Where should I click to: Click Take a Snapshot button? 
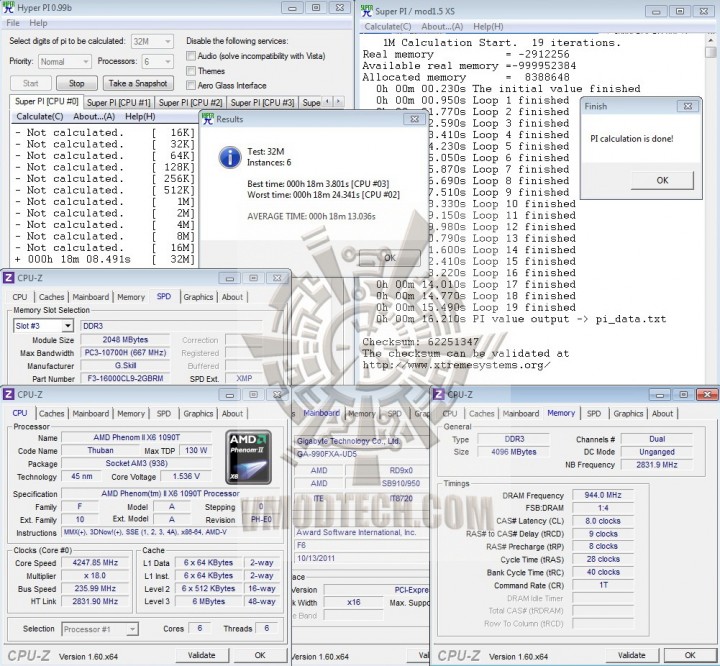click(138, 83)
